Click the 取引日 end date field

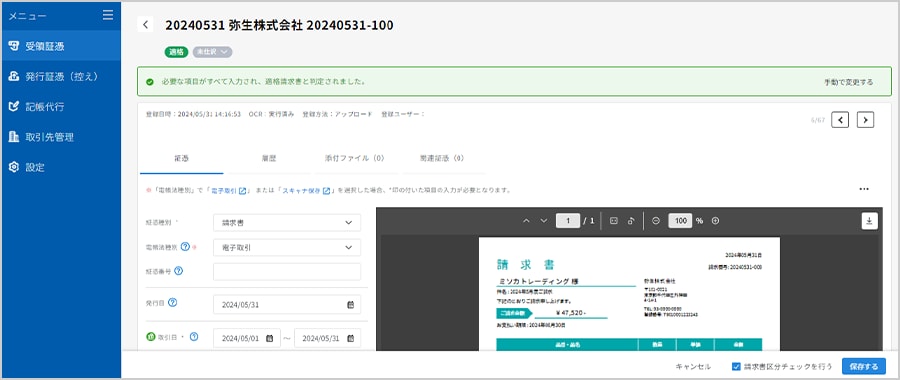(327, 338)
